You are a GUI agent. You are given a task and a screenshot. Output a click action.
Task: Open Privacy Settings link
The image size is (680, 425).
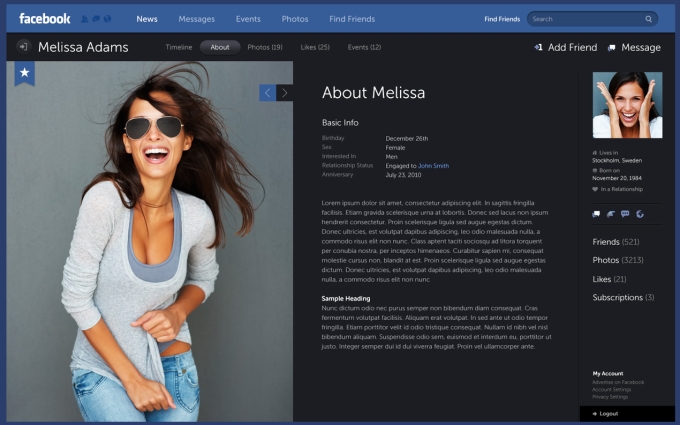610,397
